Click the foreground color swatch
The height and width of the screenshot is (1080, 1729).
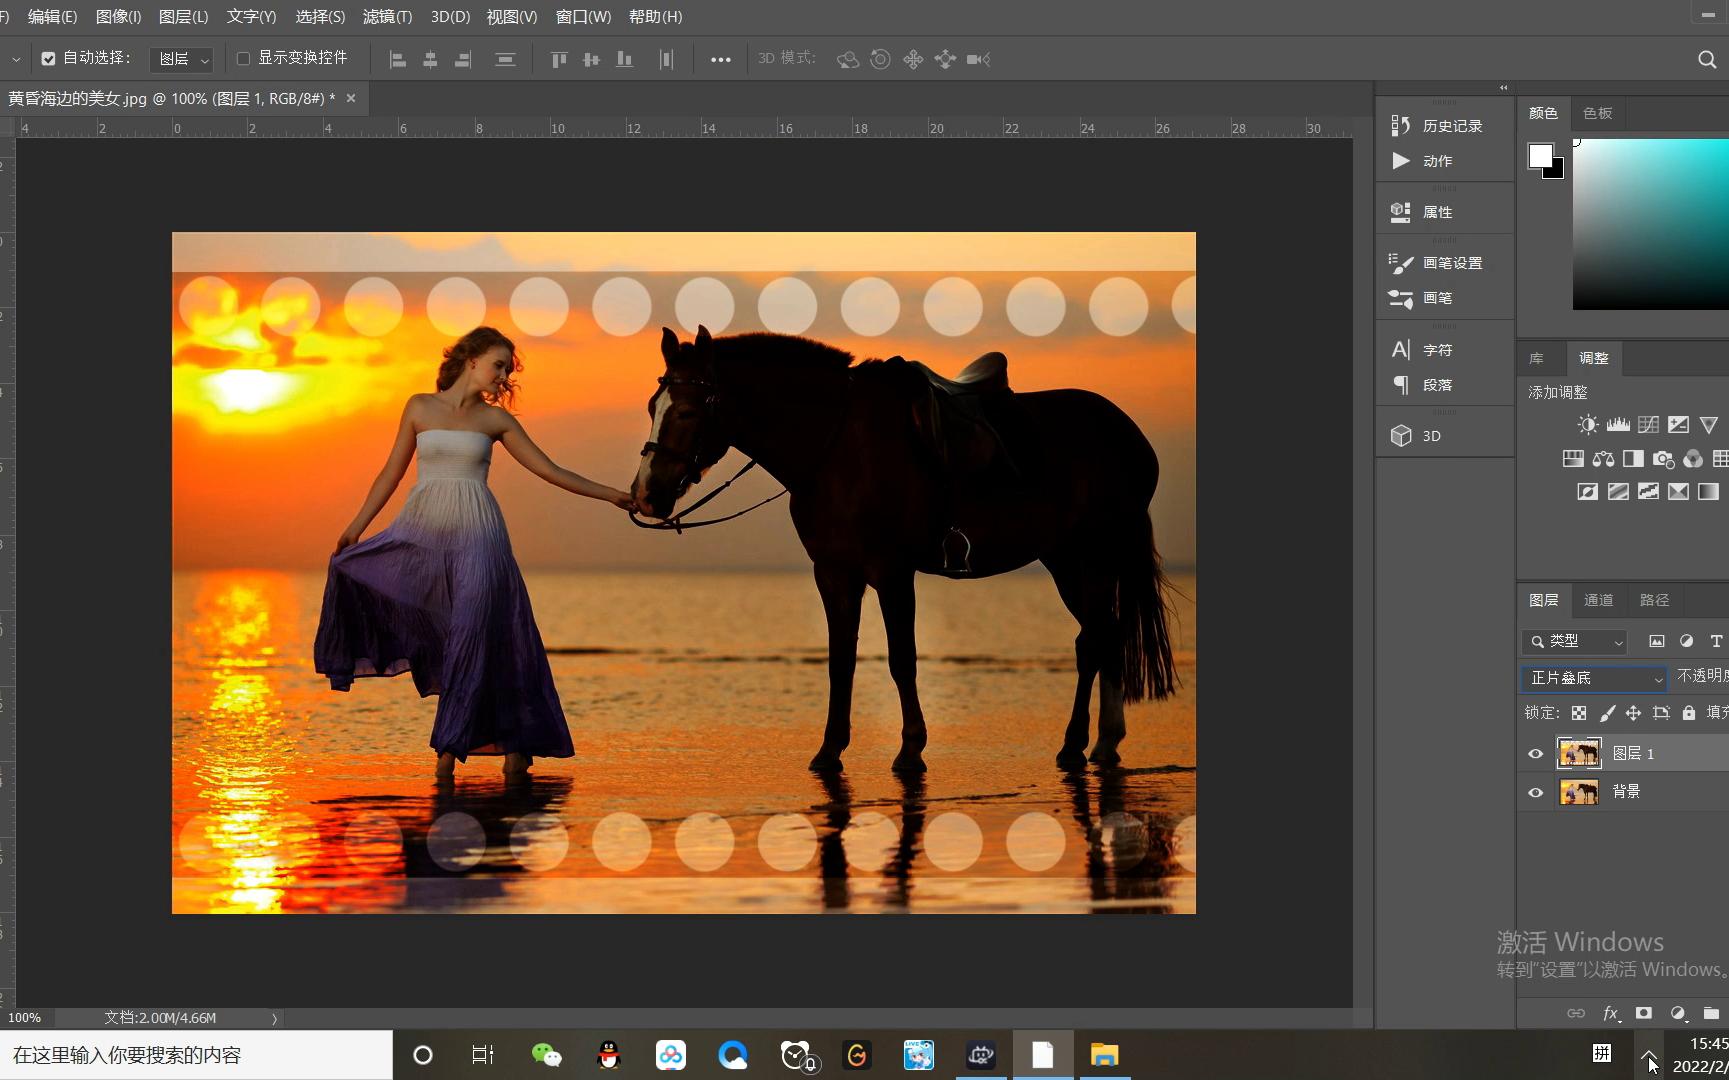coord(1540,156)
